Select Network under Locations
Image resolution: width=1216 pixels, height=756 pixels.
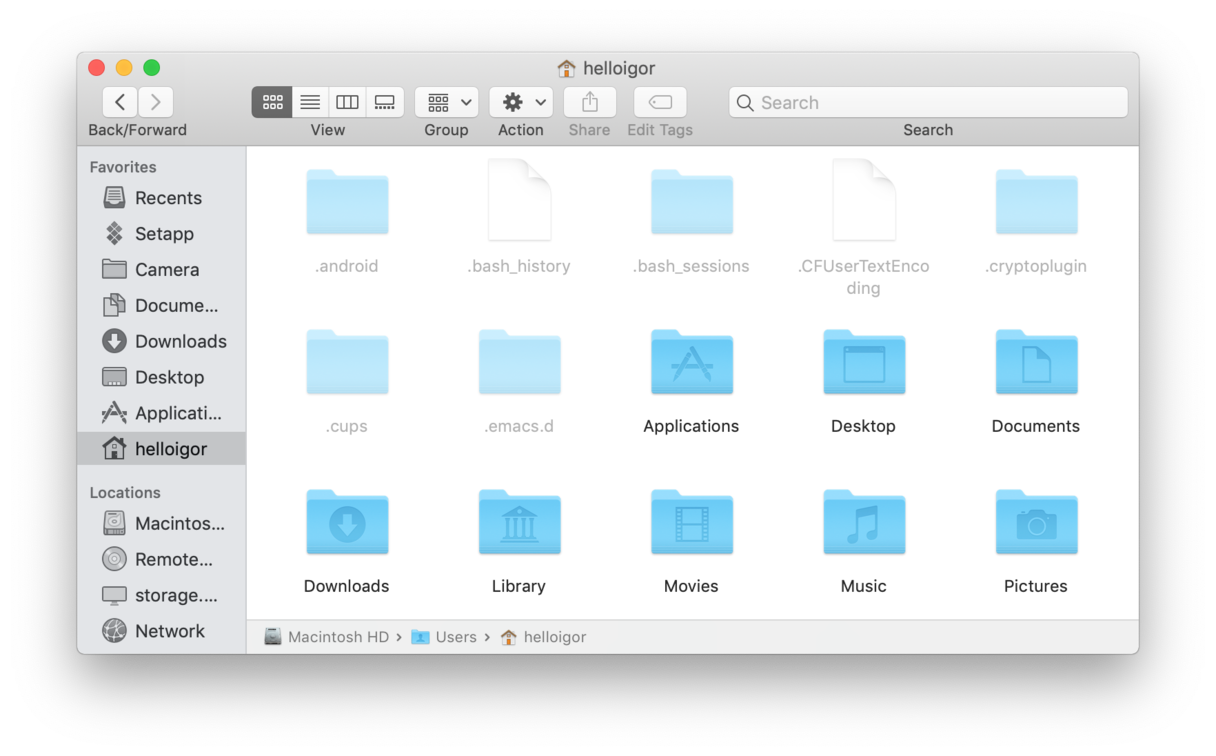[169, 631]
